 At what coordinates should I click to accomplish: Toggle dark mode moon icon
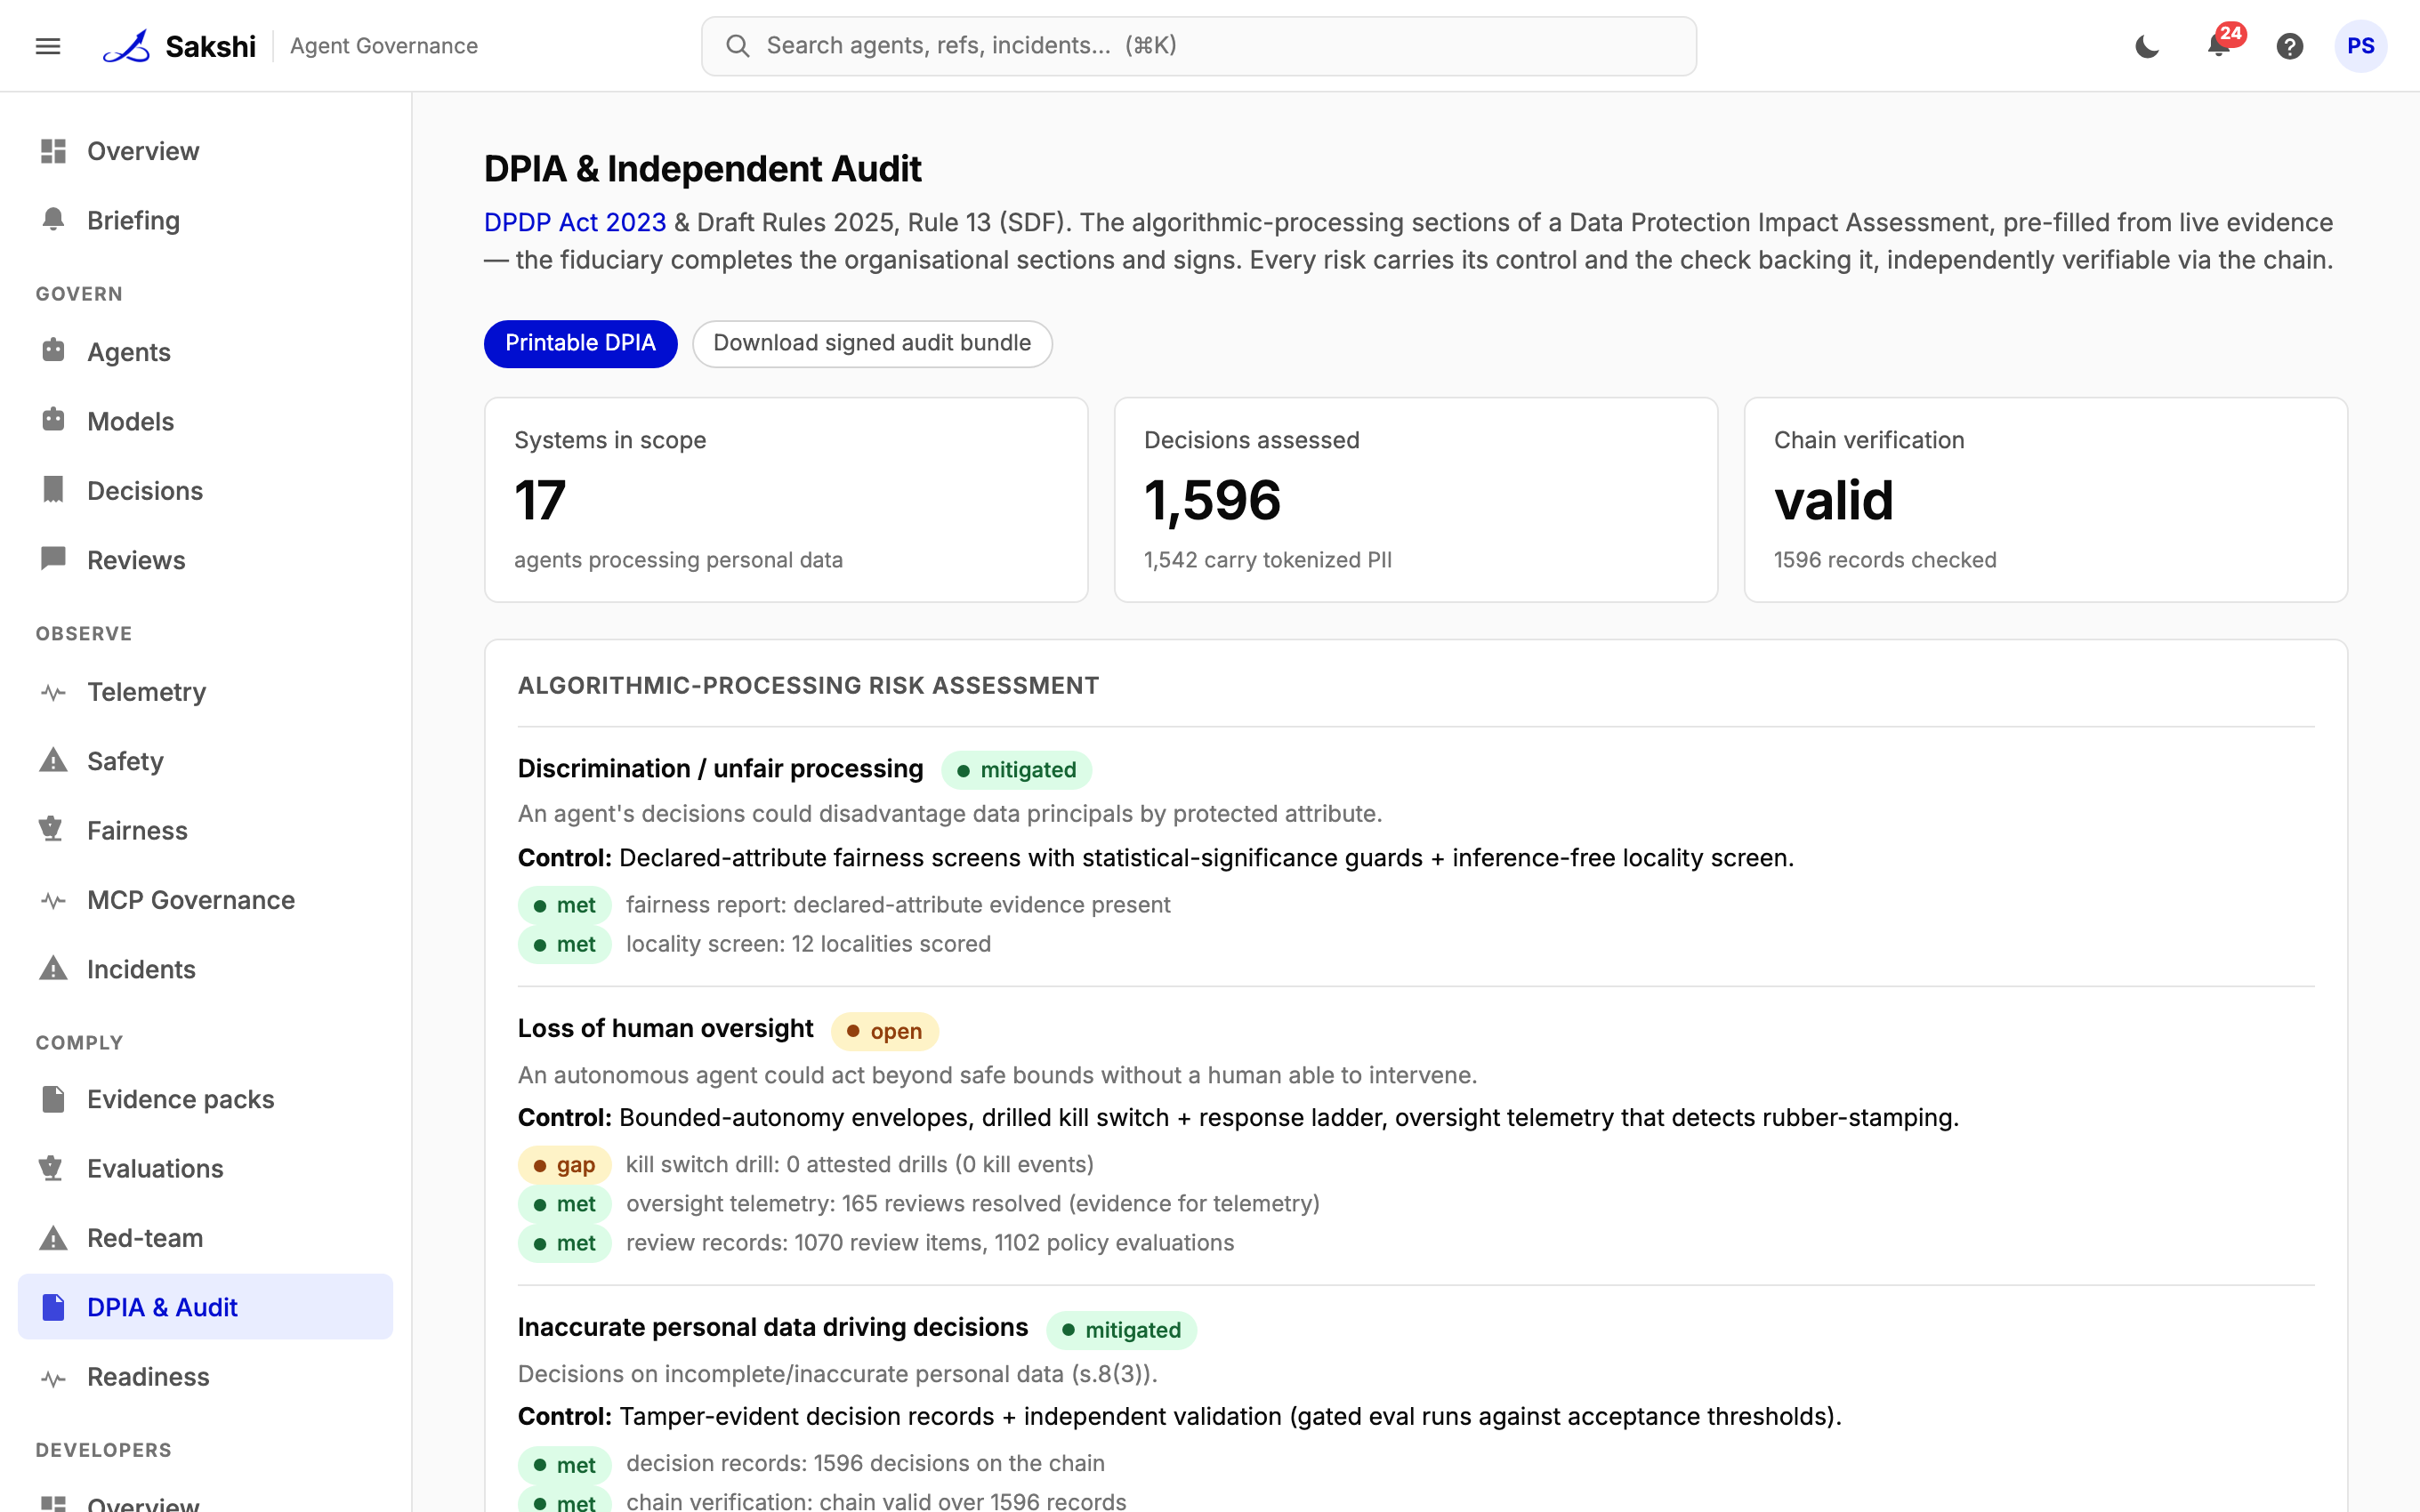[x=2147, y=46]
